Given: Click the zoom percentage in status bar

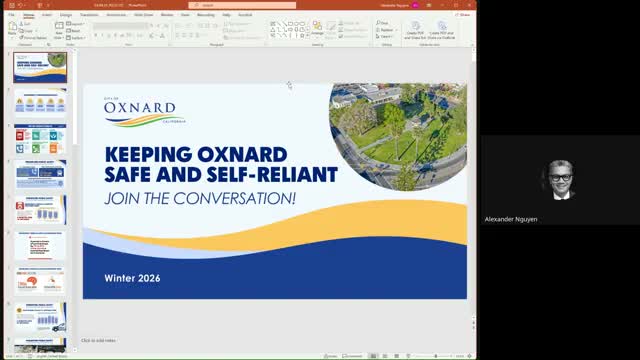Looking at the screenshot, I should click(460, 356).
